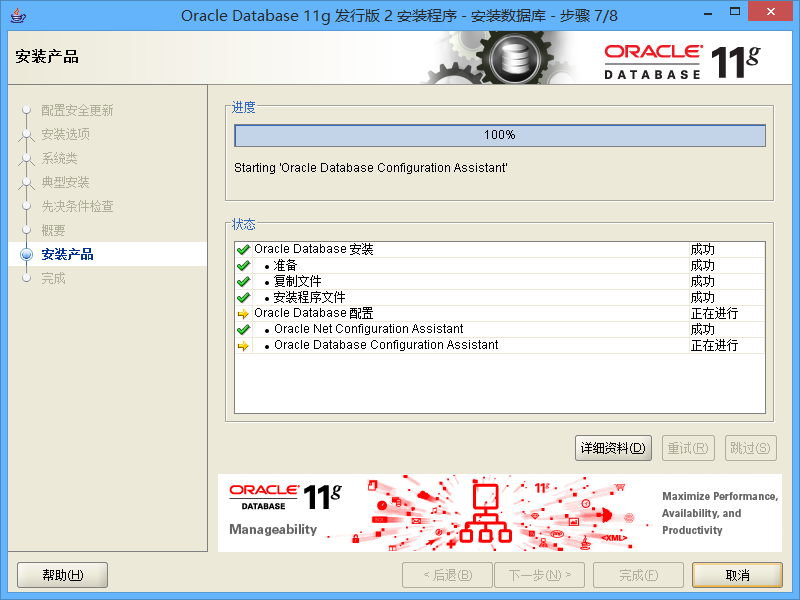Click yellow arrow beside Oracle Database 配置
The image size is (800, 600).
pyautogui.click(x=243, y=314)
